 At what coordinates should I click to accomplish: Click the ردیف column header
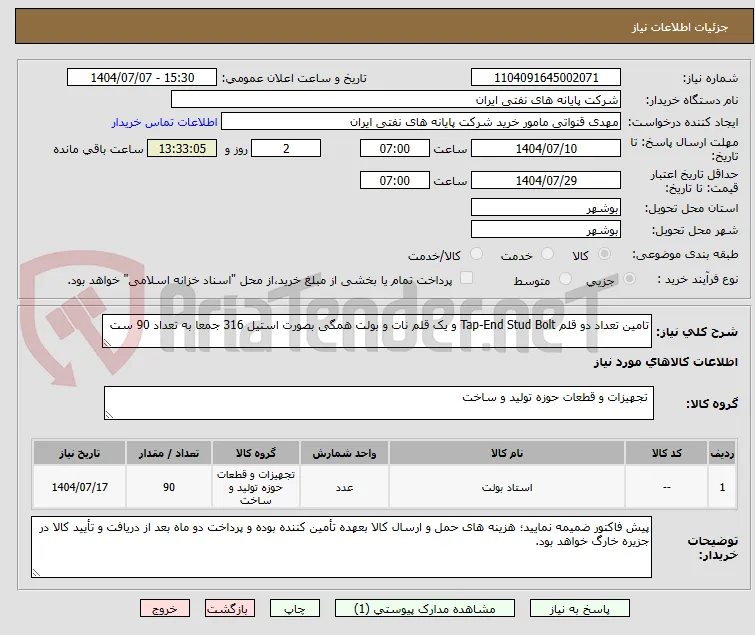[x=722, y=454]
